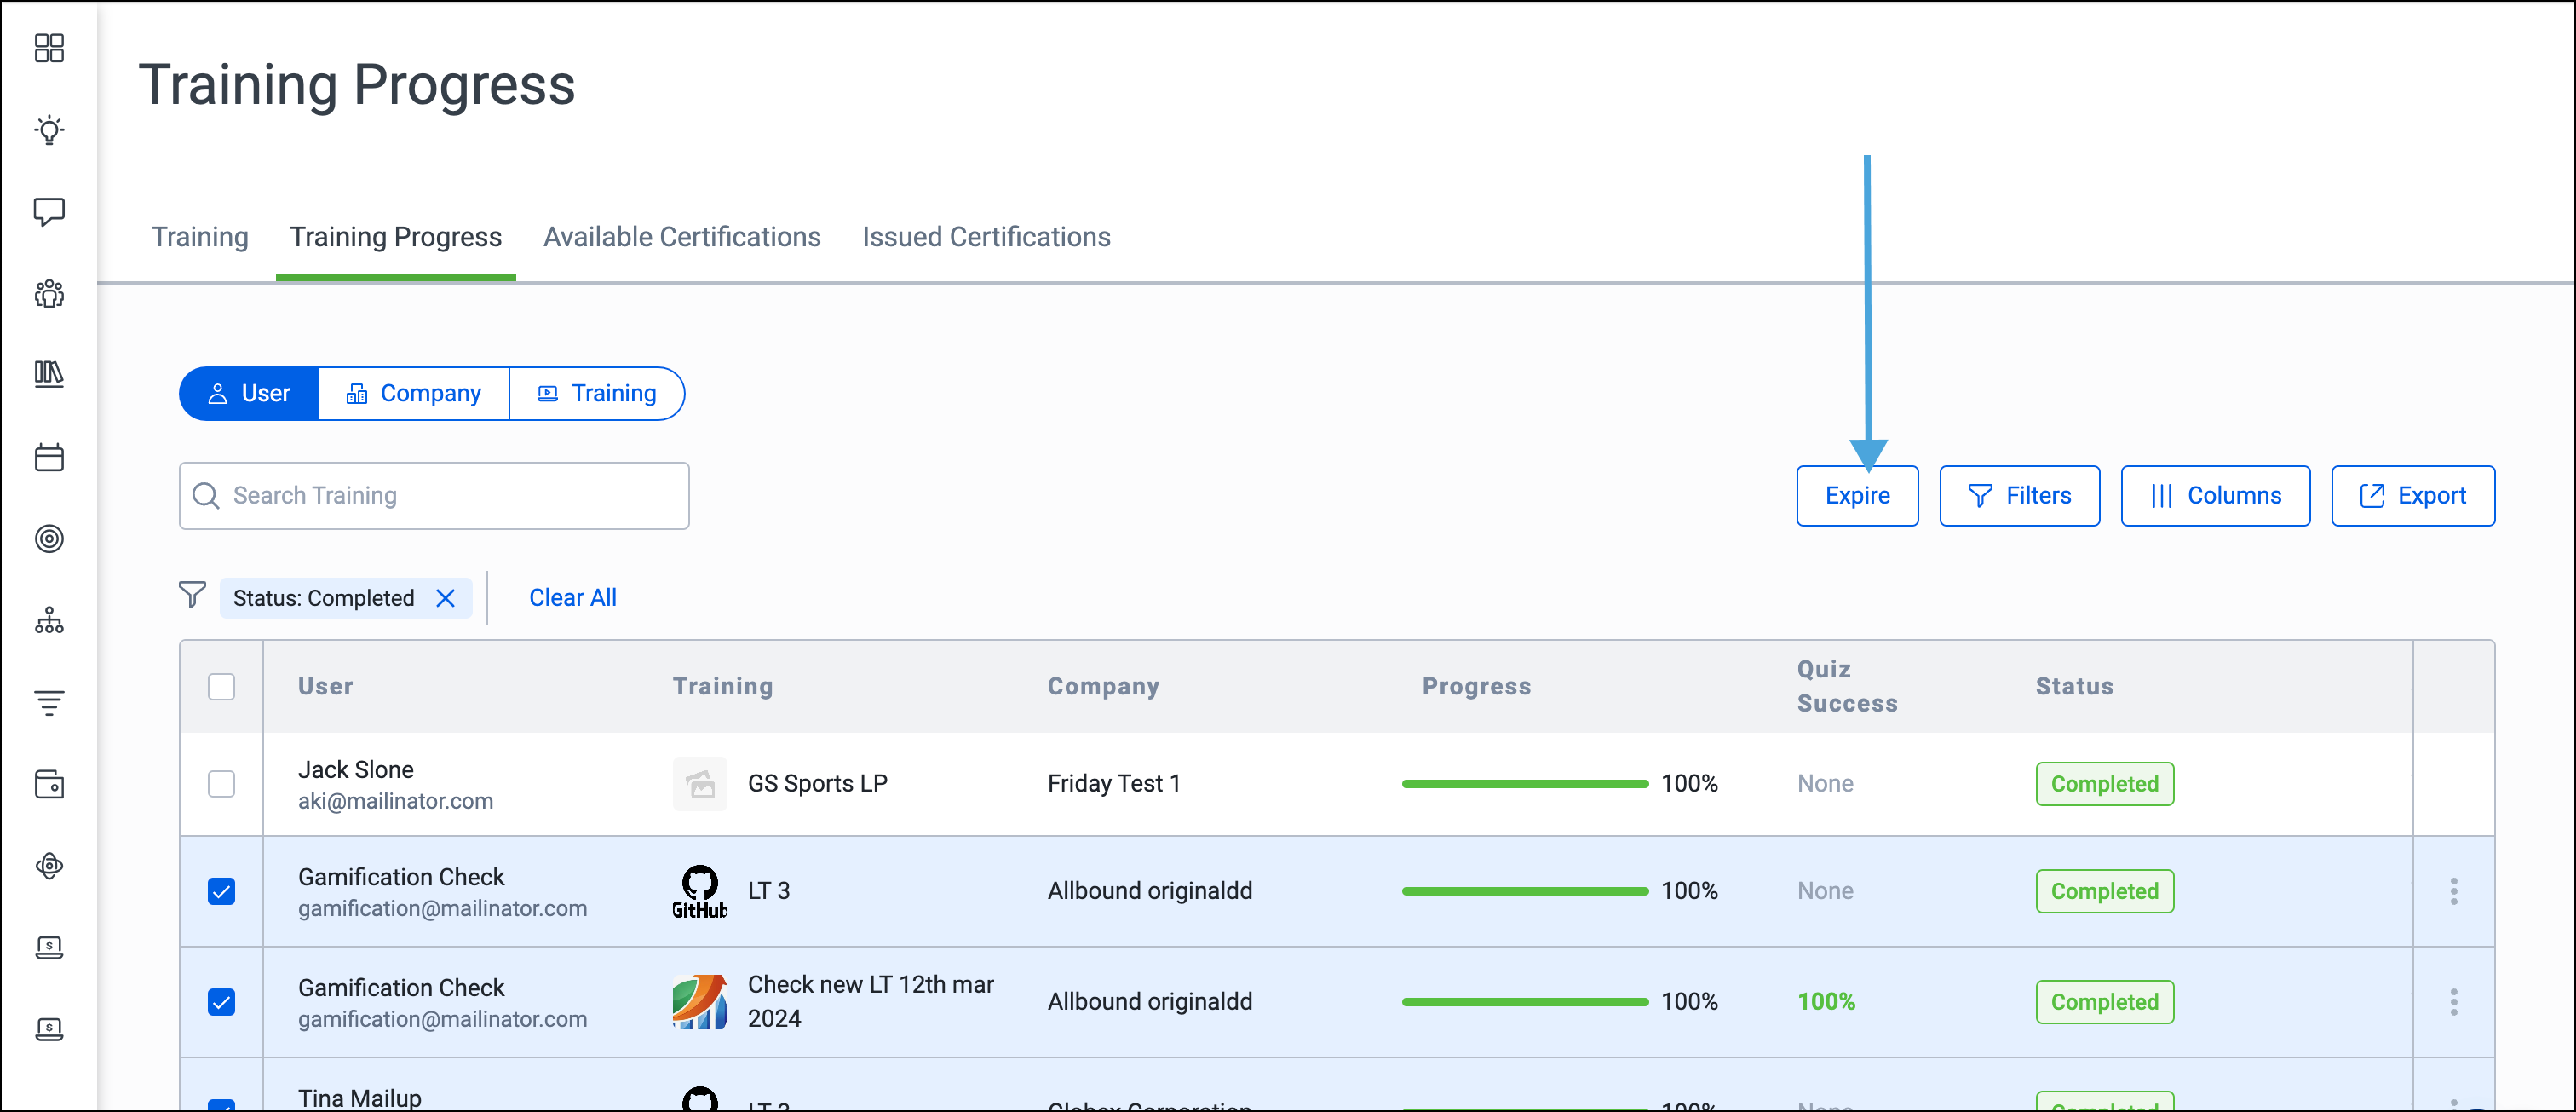Image resolution: width=2576 pixels, height=1112 pixels.
Task: Click the GitHub logo in the LT 3 row
Action: [699, 891]
